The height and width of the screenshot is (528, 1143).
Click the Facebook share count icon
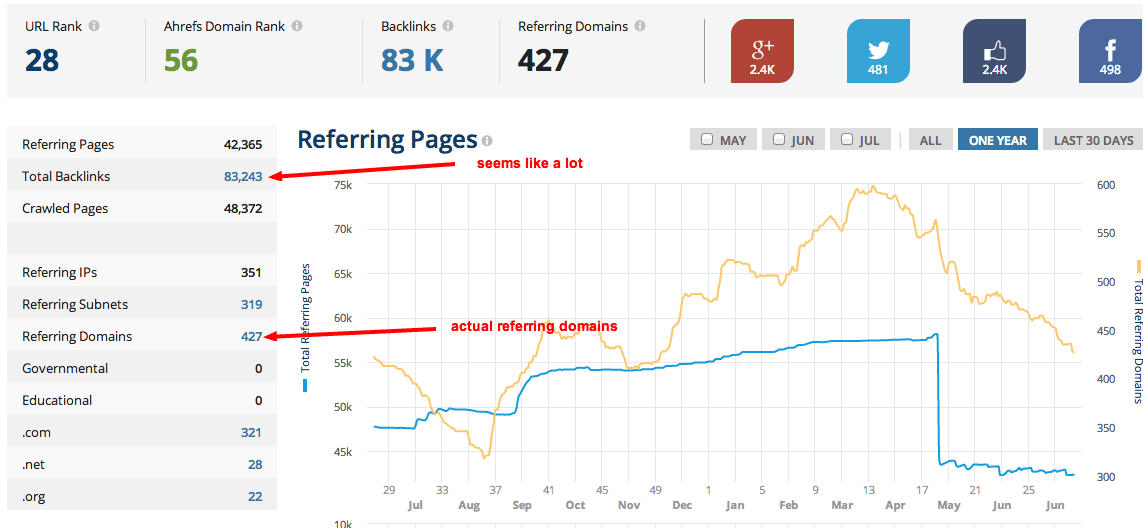pyautogui.click(x=1110, y=51)
